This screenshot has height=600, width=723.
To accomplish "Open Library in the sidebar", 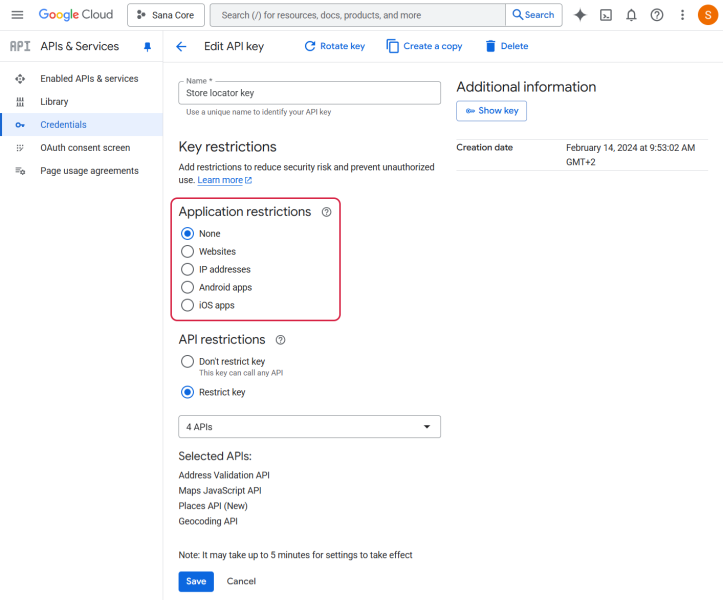I will click(x=54, y=102).
